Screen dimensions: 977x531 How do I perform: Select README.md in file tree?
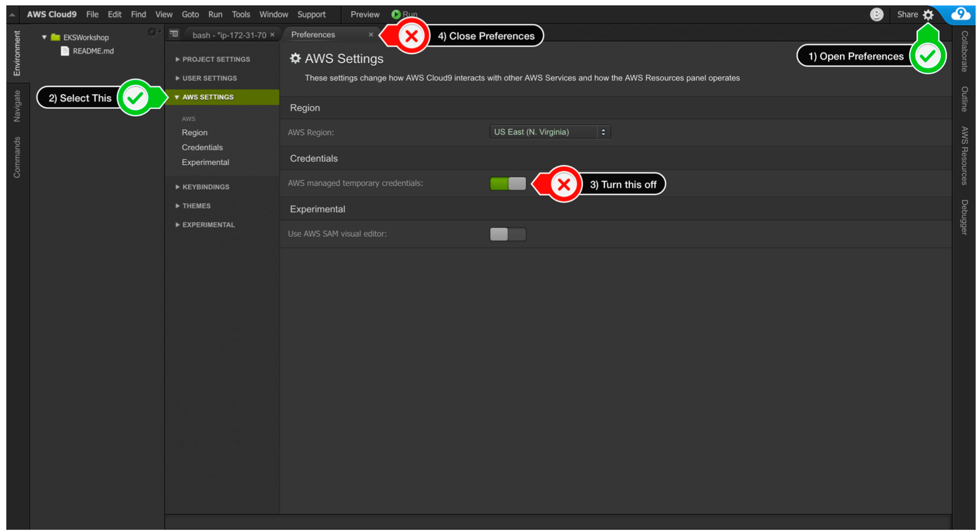93,51
